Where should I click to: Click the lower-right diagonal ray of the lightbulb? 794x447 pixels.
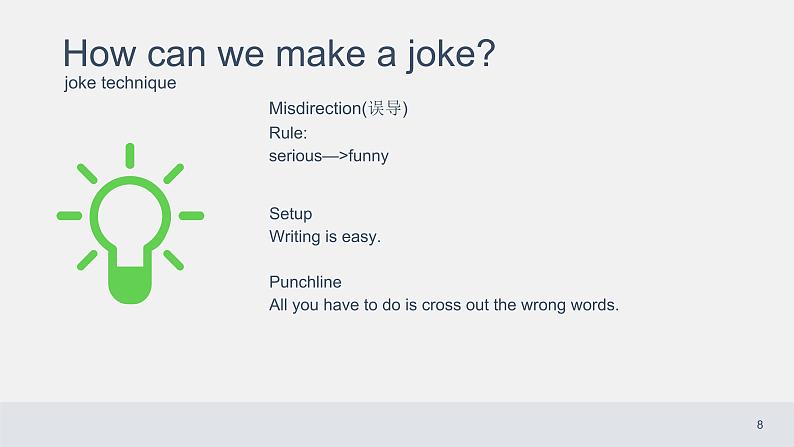(174, 260)
